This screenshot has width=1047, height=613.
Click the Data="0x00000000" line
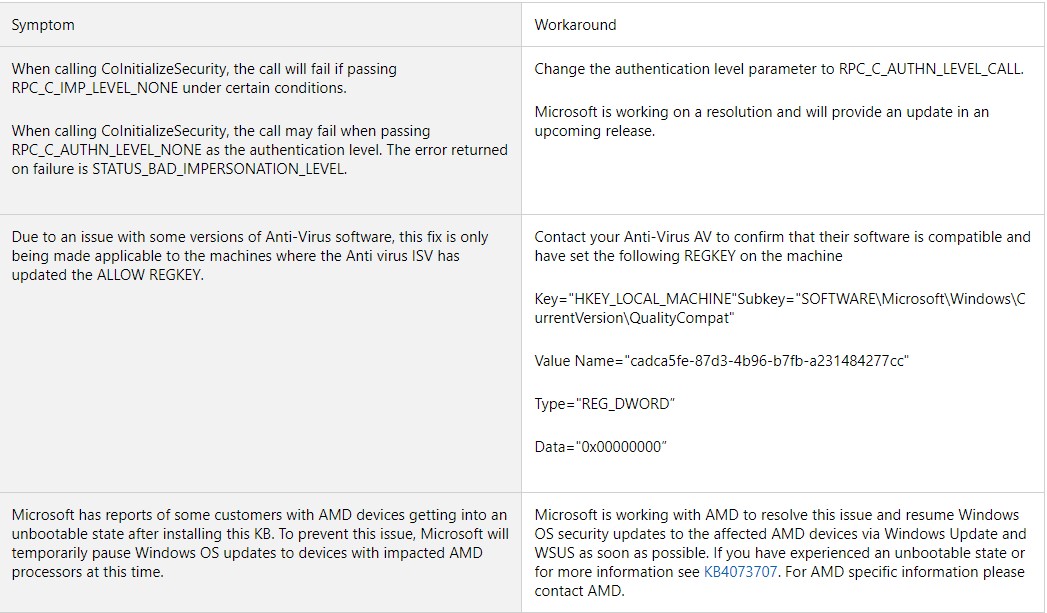tap(600, 447)
